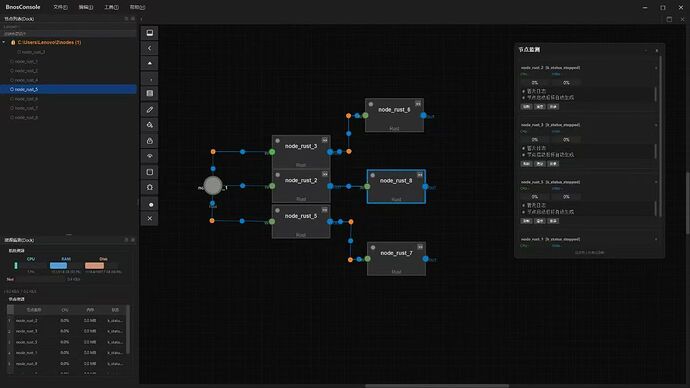
Task: Click the upward triangle icon in canvas toolbar
Action: pyautogui.click(x=150, y=63)
